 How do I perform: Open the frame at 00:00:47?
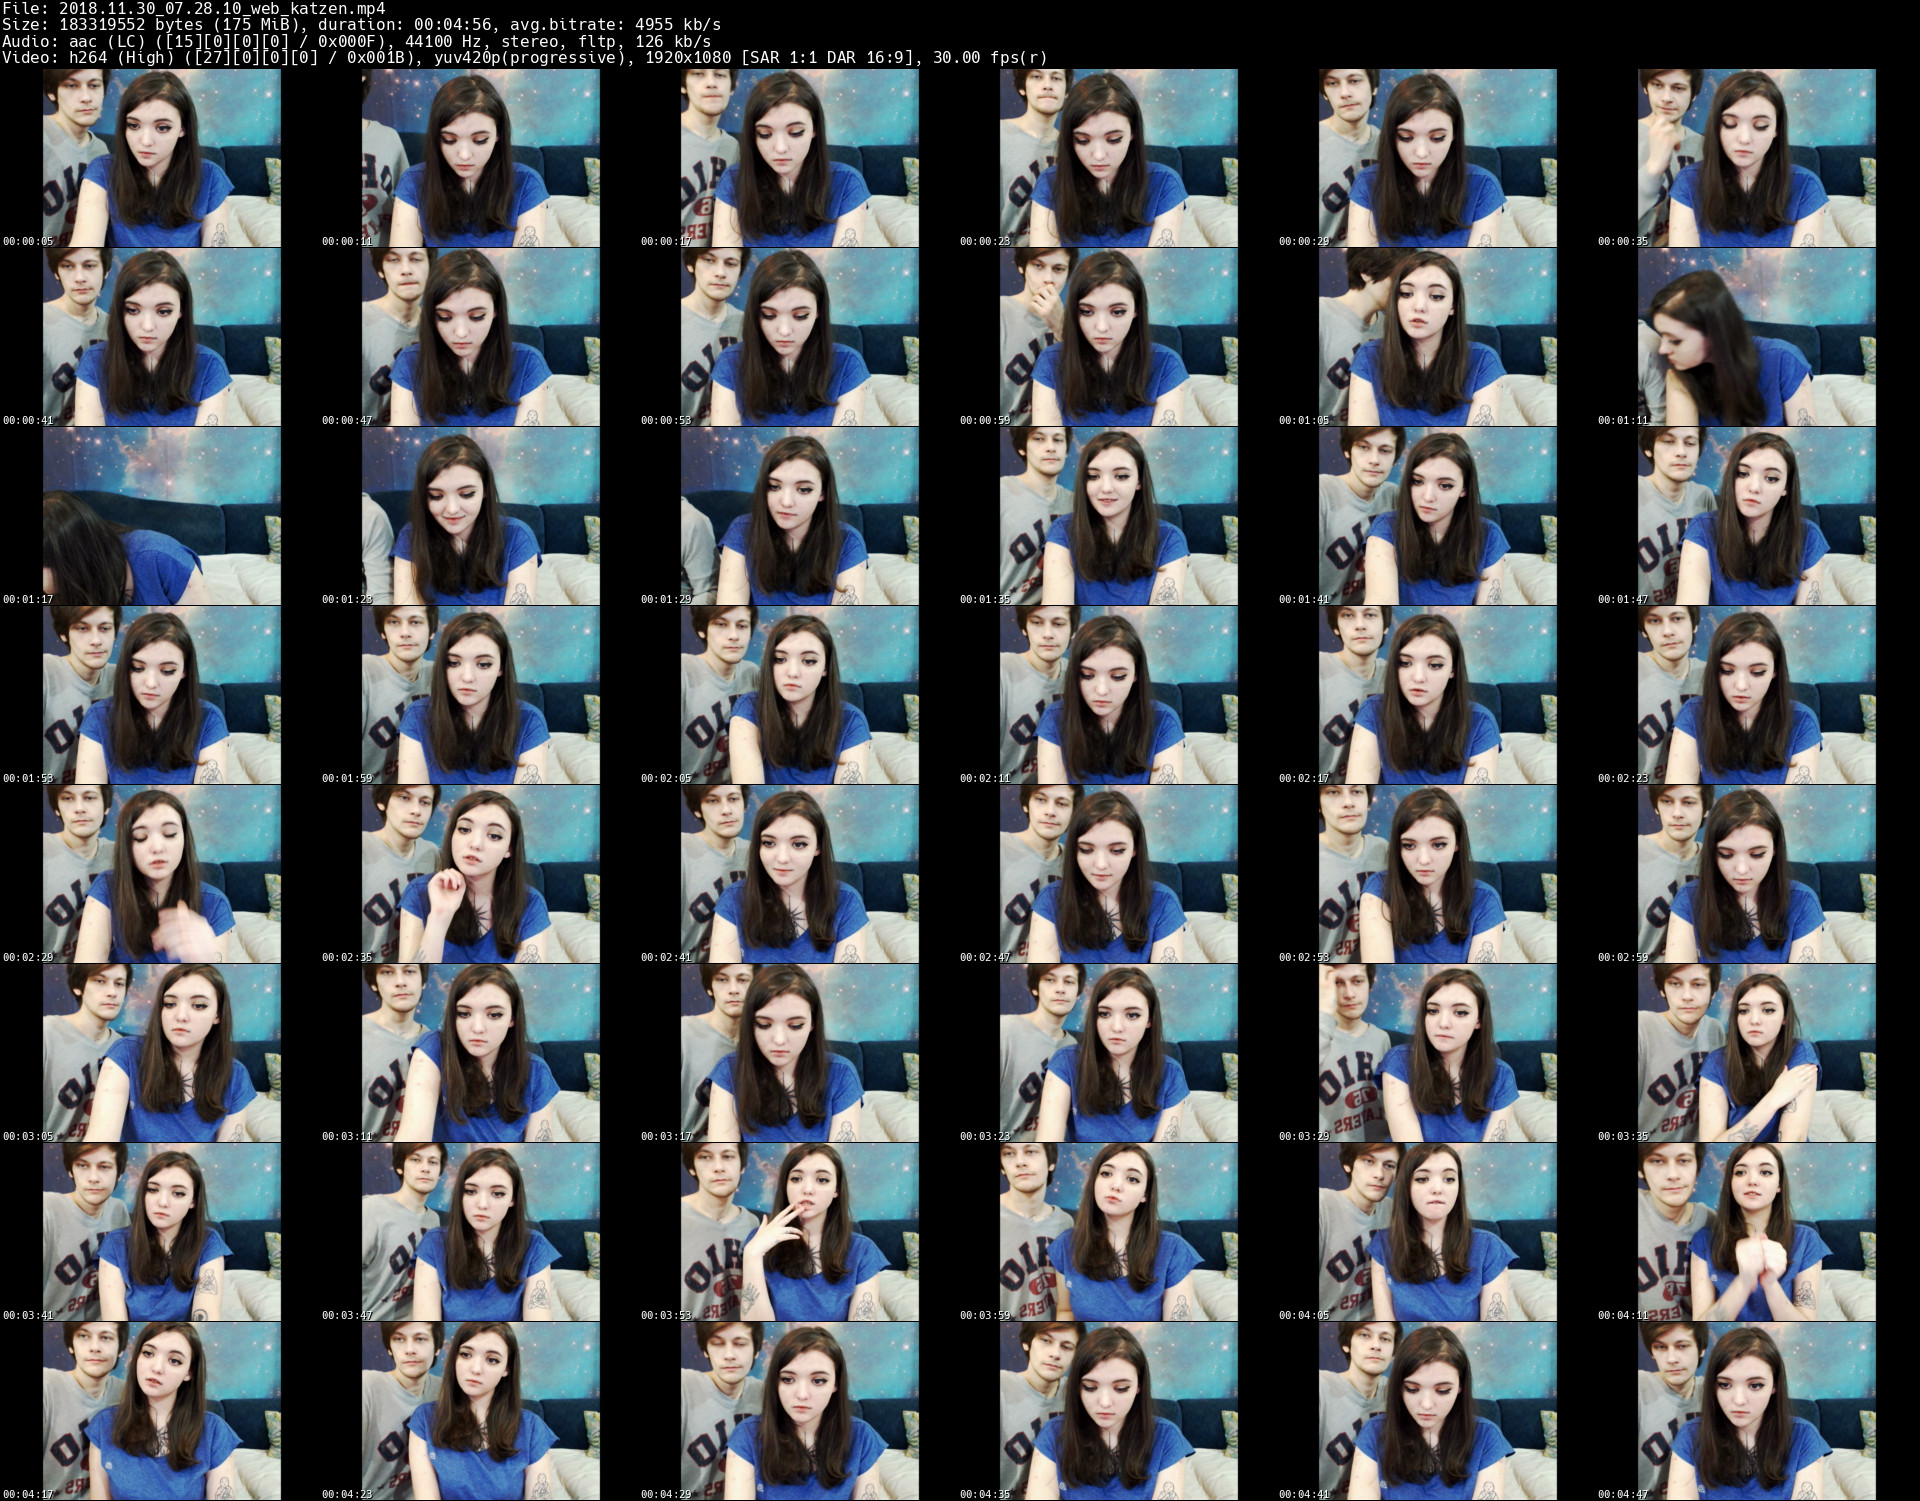click(x=480, y=337)
